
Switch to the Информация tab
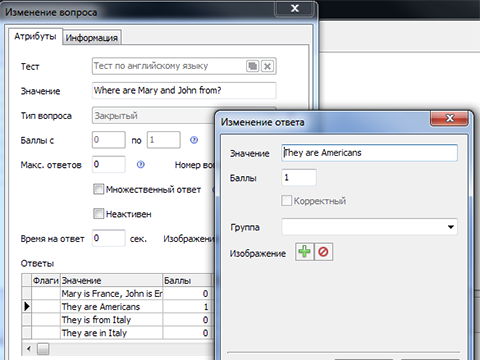[x=92, y=38]
